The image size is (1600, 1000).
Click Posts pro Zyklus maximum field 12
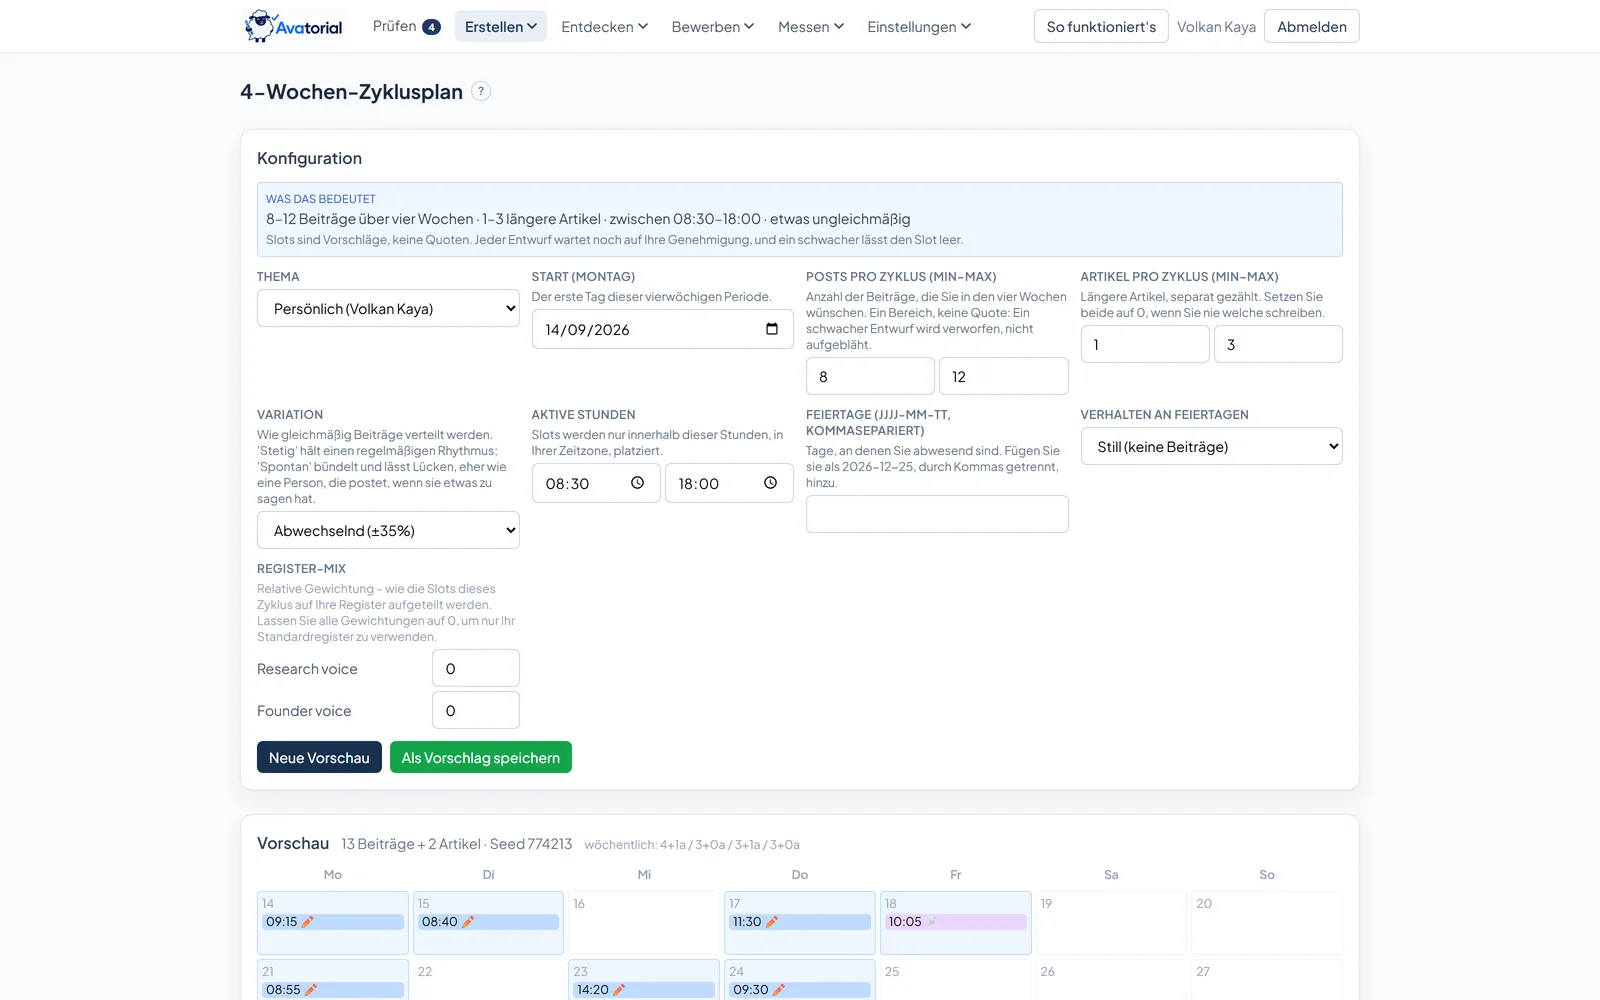pos(1003,376)
